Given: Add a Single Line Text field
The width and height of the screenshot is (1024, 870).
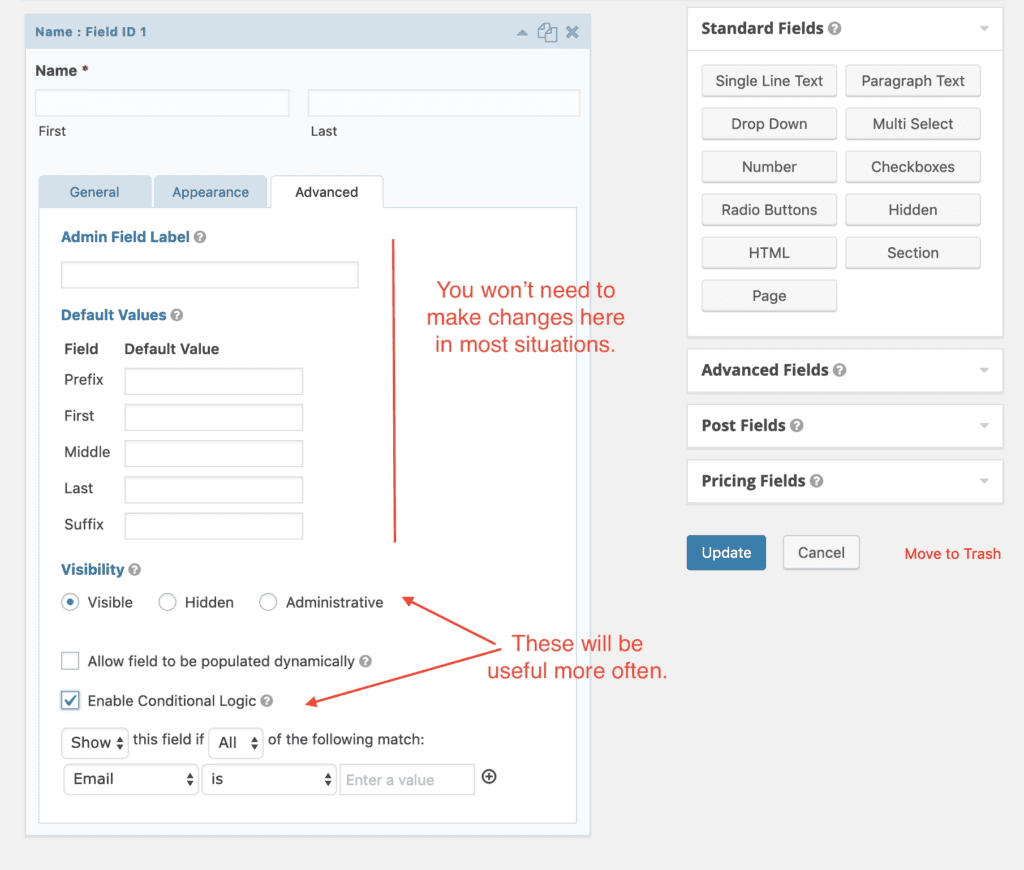Looking at the screenshot, I should pyautogui.click(x=769, y=81).
